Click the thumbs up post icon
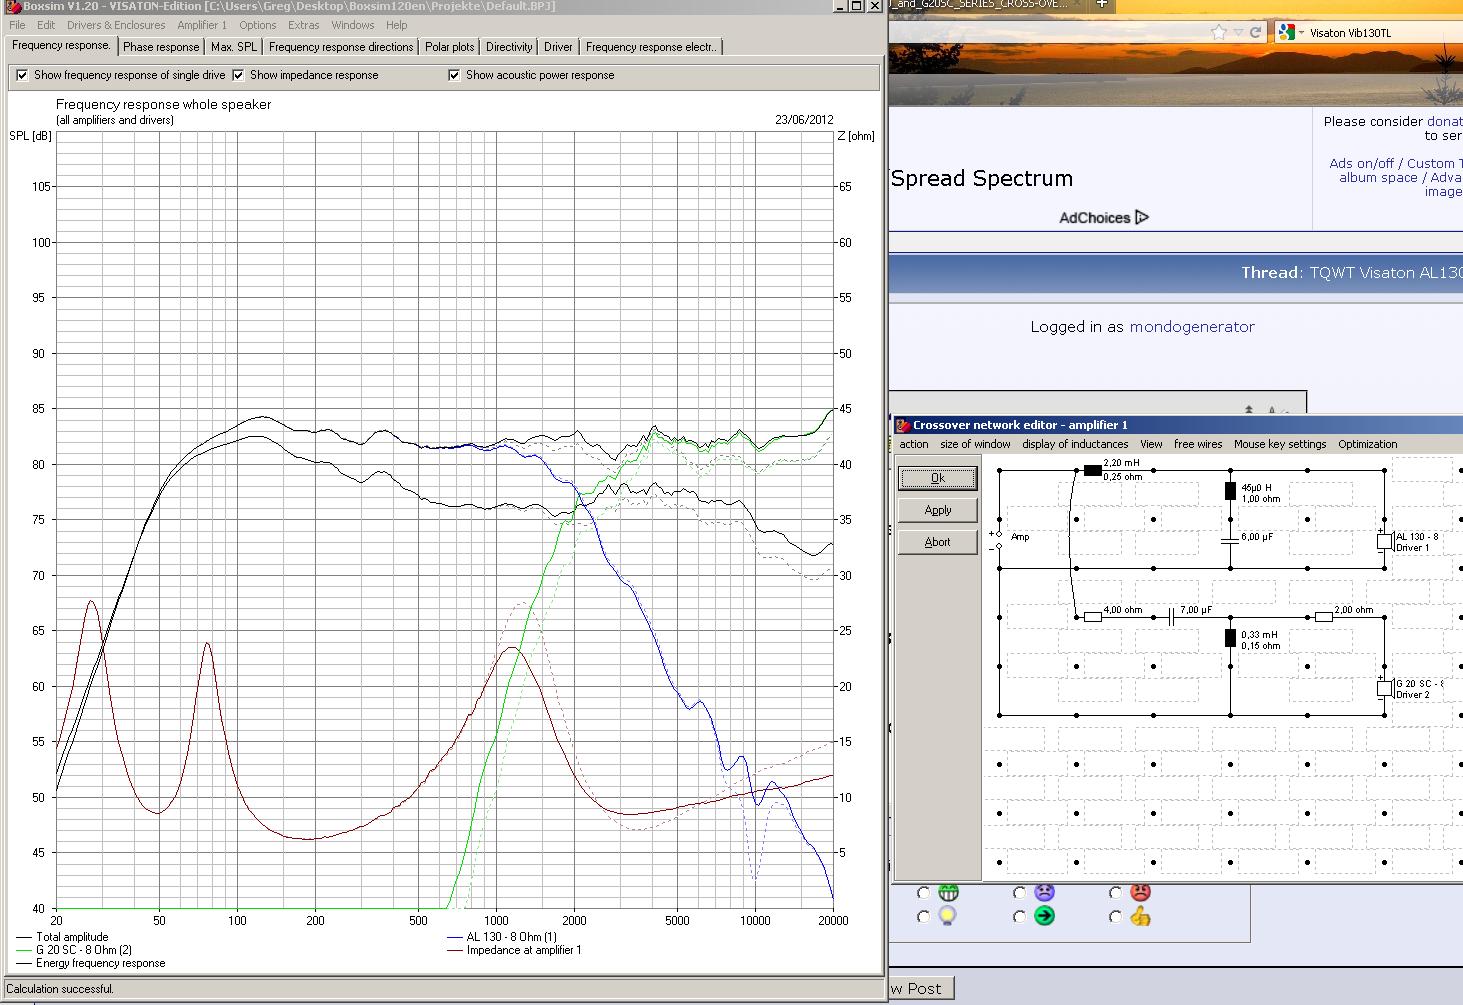The image size is (1463, 1005). [1140, 916]
